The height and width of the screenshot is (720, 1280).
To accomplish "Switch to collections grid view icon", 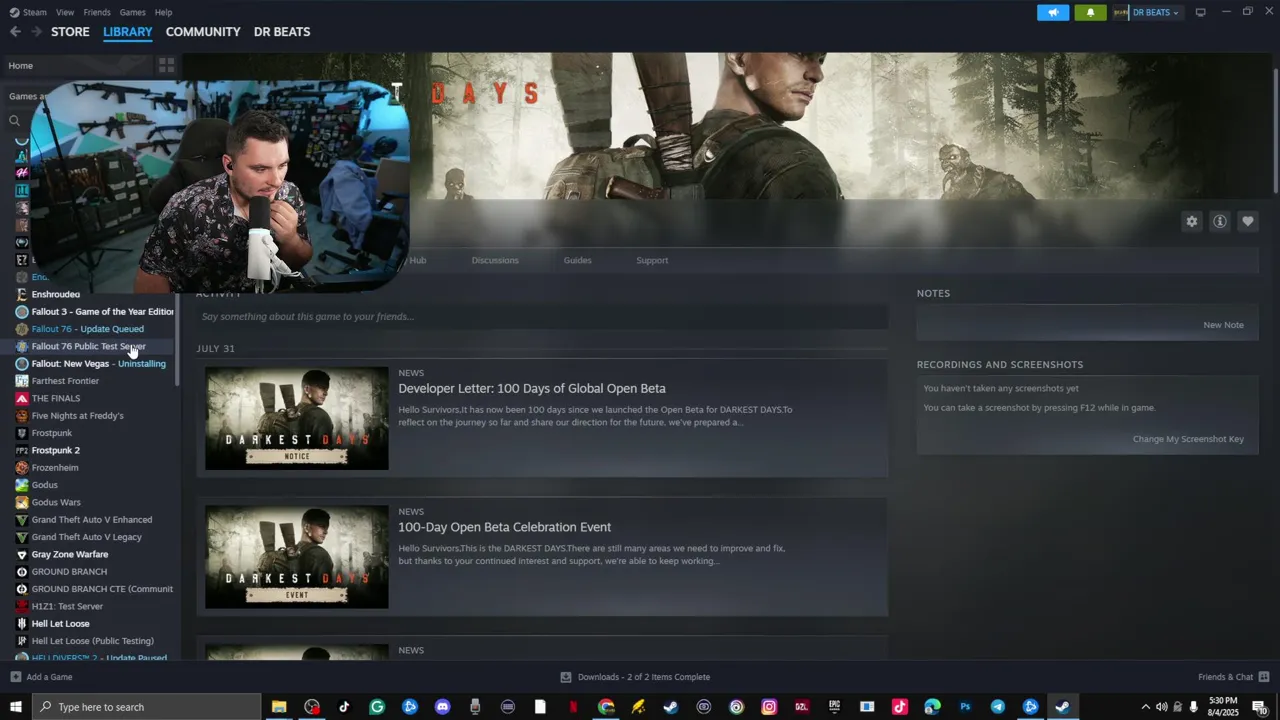I will (166, 66).
